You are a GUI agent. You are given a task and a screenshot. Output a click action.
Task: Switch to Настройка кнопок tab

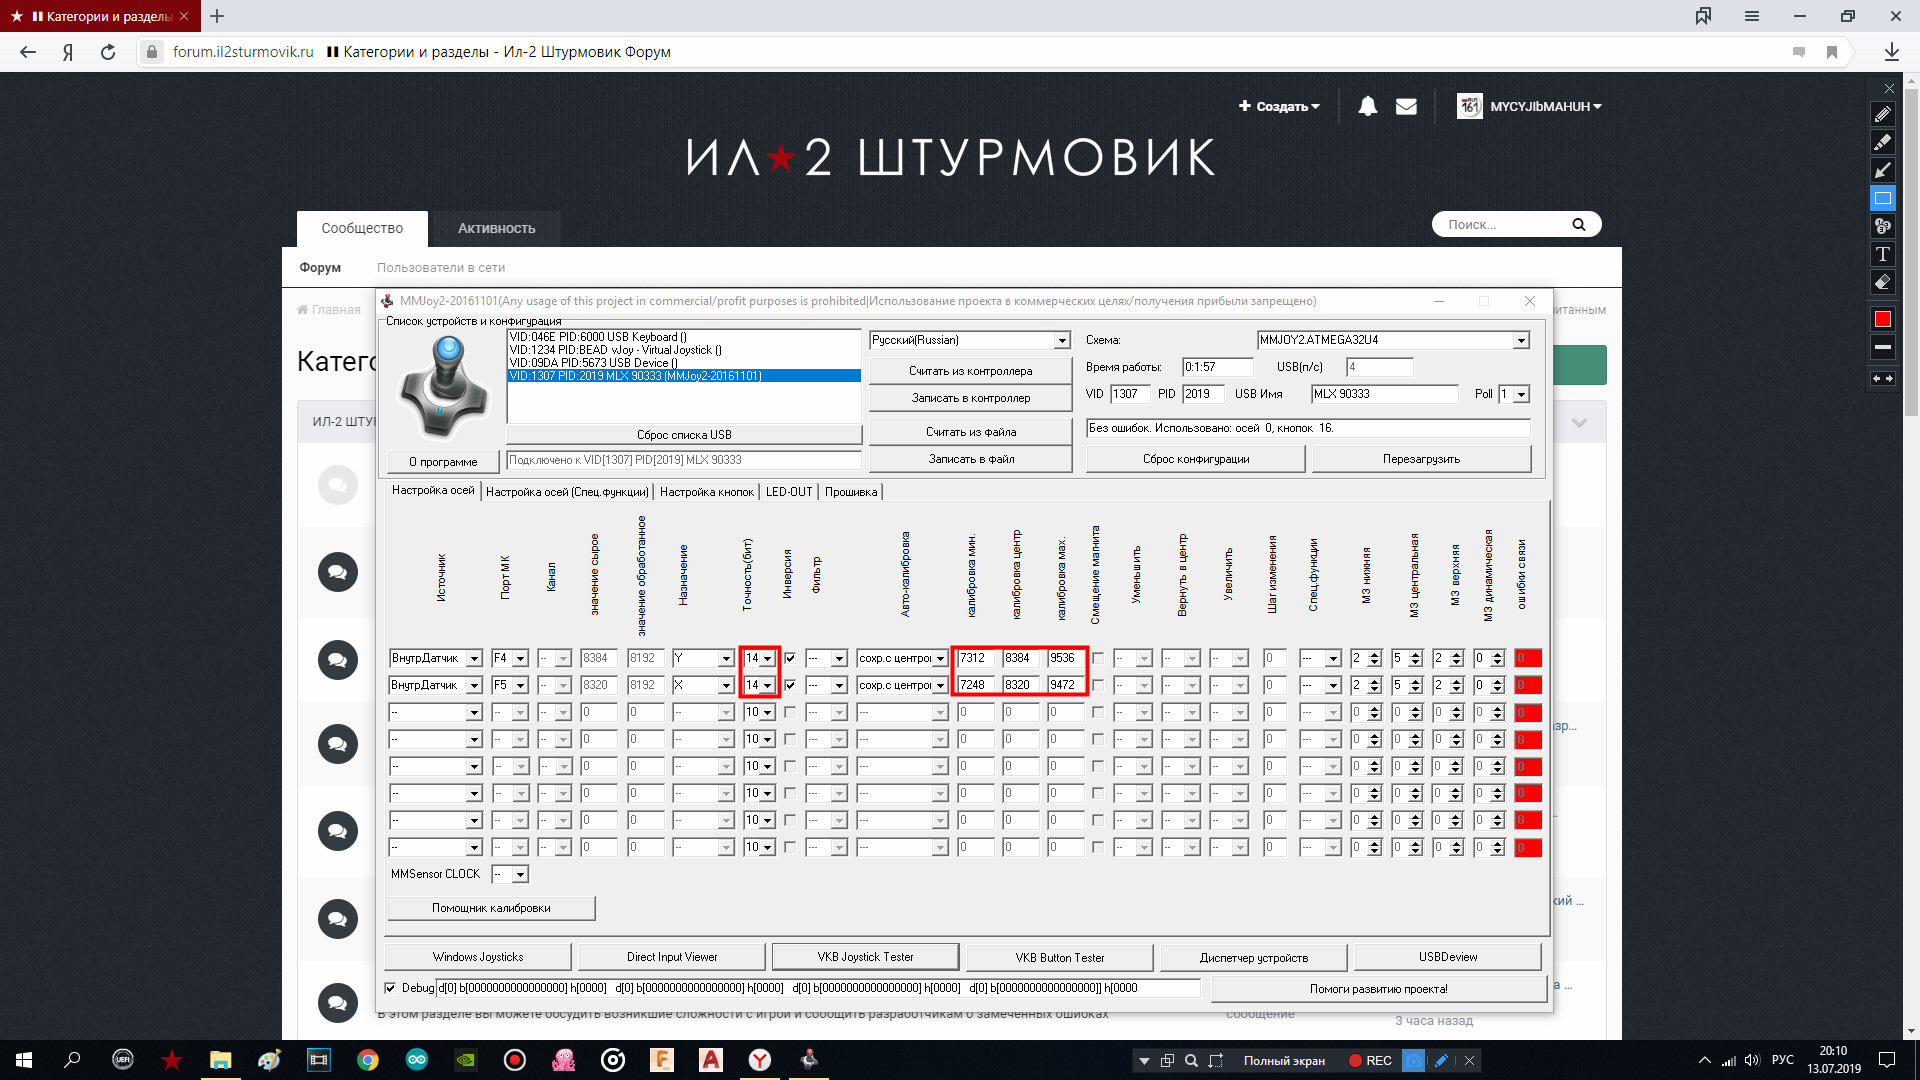click(x=706, y=492)
